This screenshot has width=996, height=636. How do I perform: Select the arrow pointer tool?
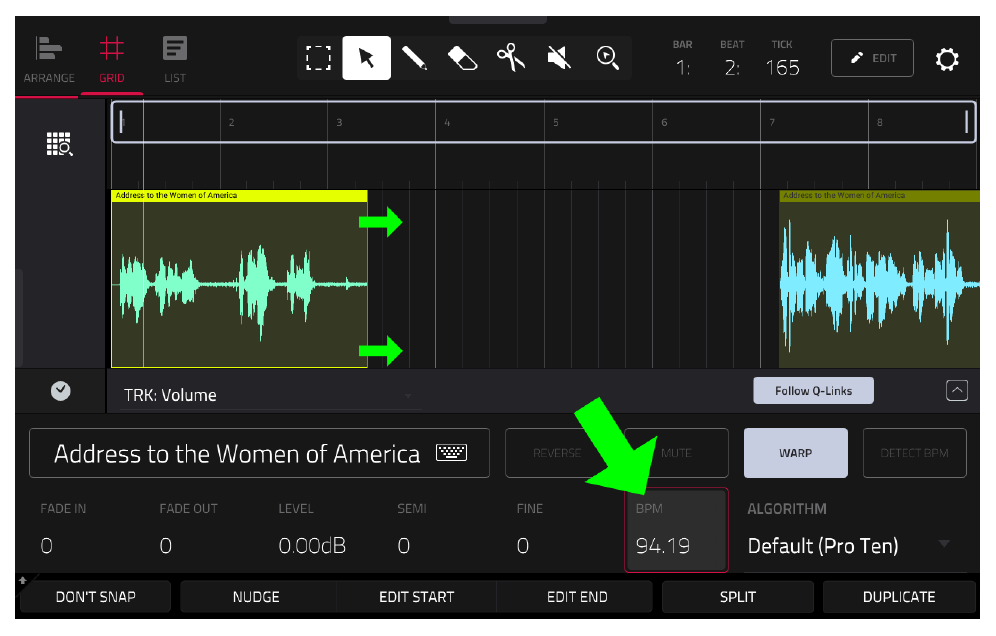click(x=367, y=58)
